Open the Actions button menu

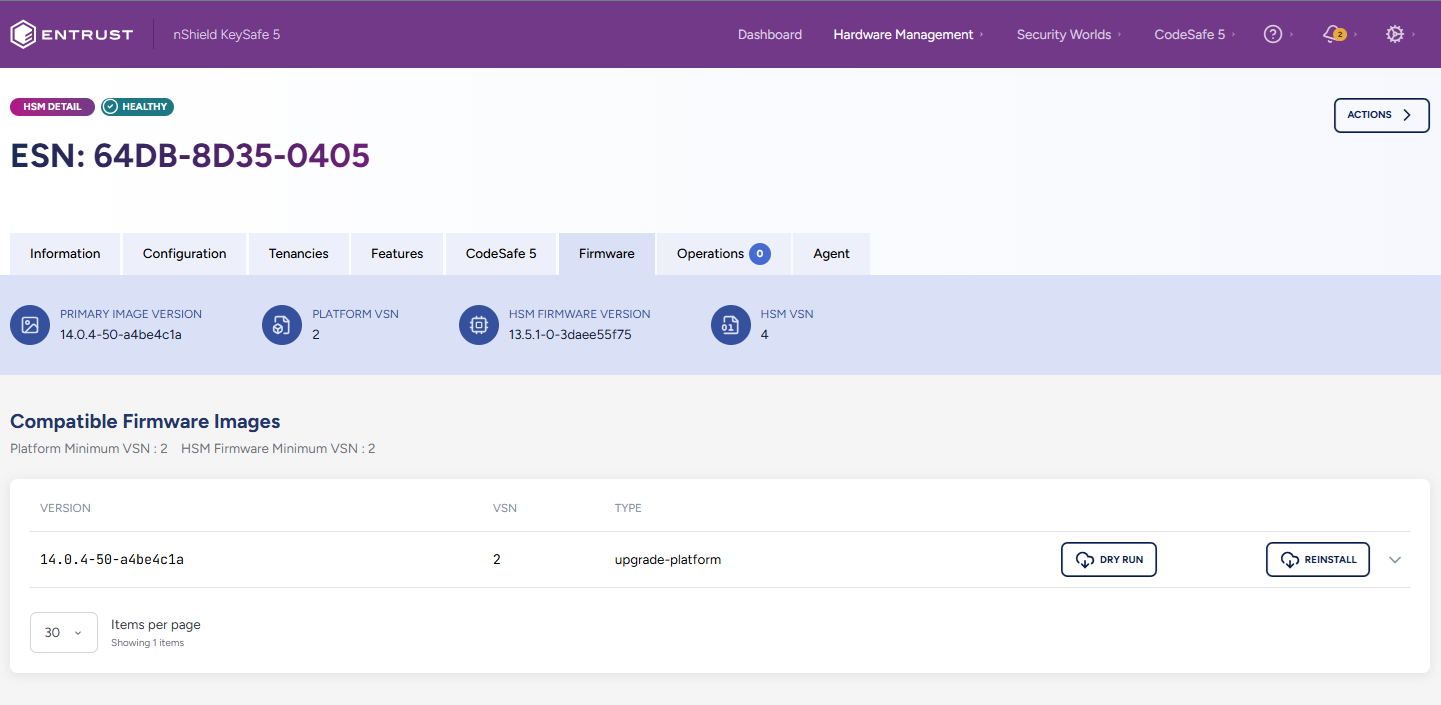coord(1381,115)
